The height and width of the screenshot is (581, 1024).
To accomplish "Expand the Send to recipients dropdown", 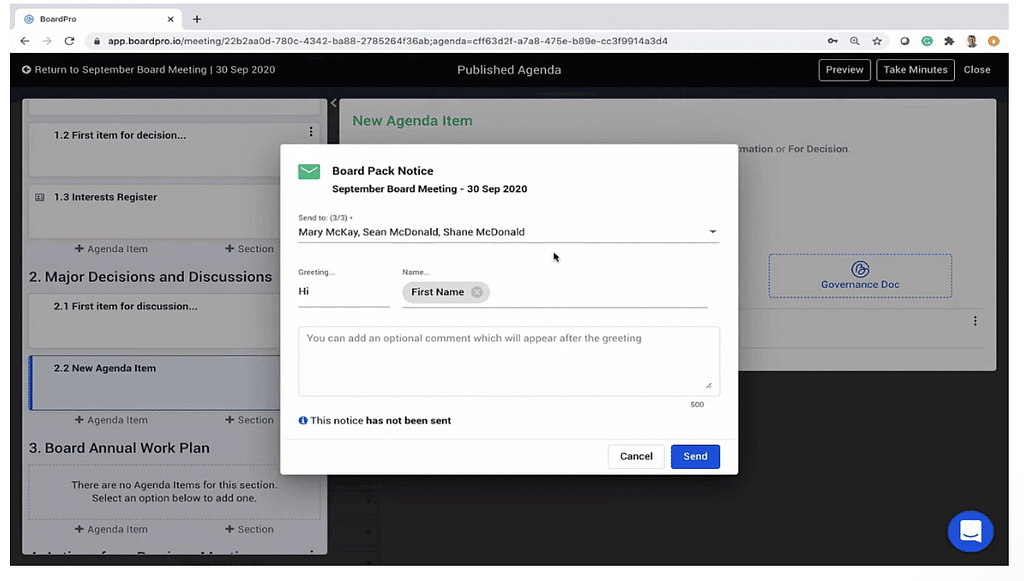I will click(x=712, y=232).
